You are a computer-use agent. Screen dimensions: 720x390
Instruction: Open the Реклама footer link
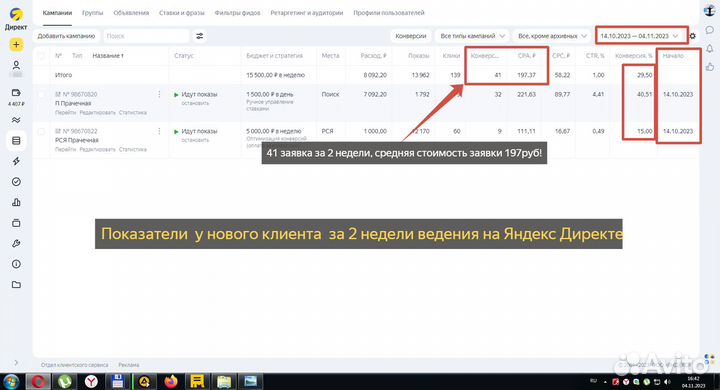[x=129, y=365]
